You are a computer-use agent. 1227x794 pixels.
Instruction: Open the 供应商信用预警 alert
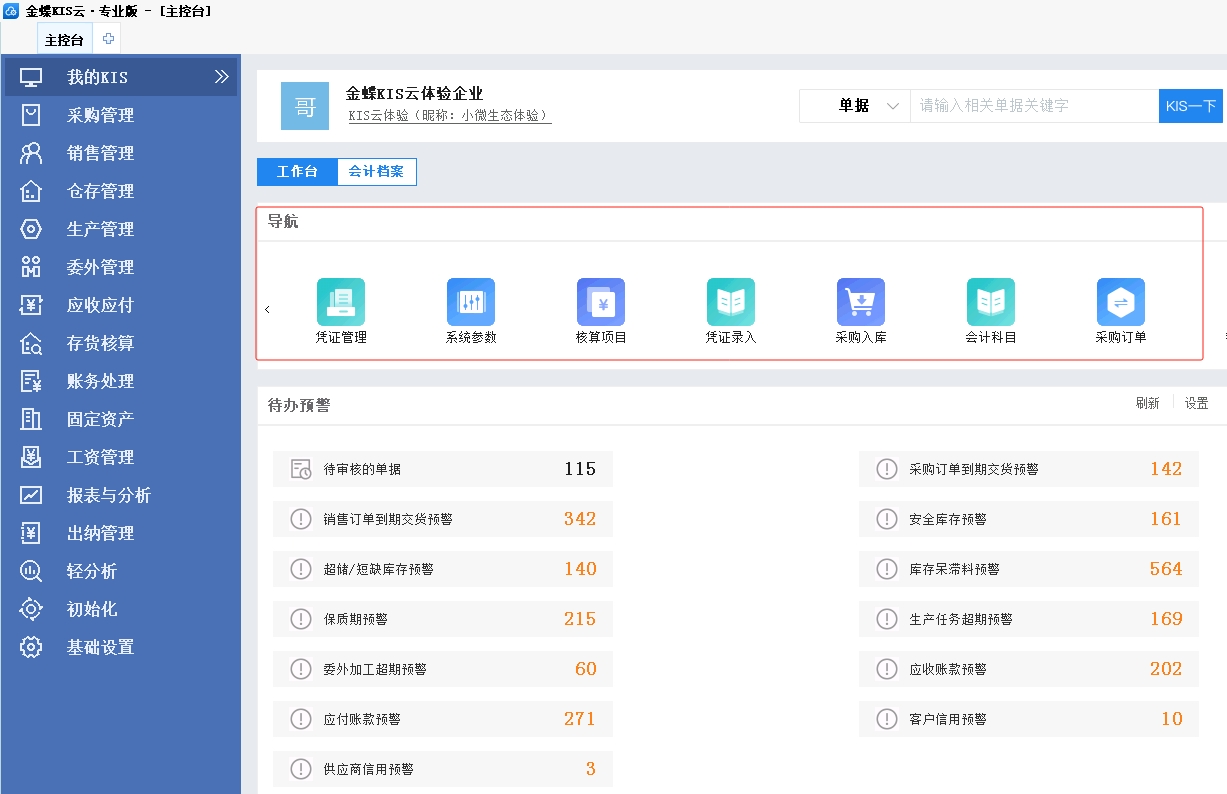[443, 769]
